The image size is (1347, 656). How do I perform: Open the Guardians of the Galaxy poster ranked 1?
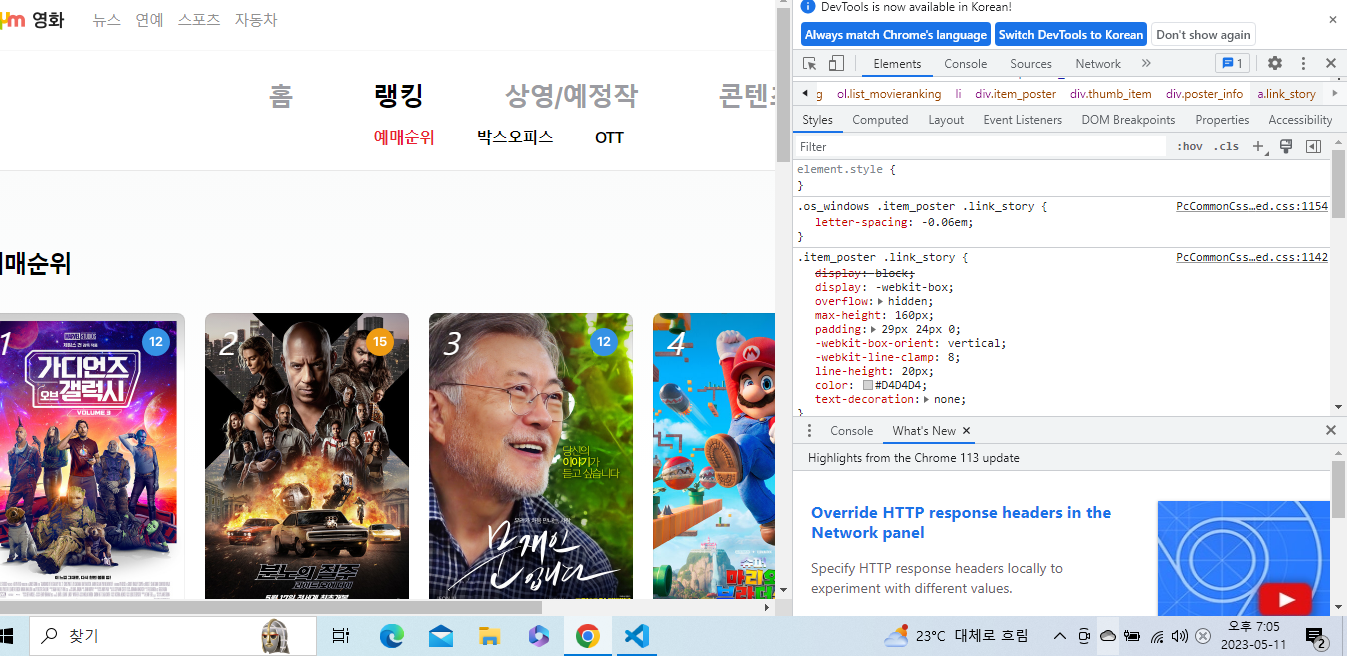point(90,456)
